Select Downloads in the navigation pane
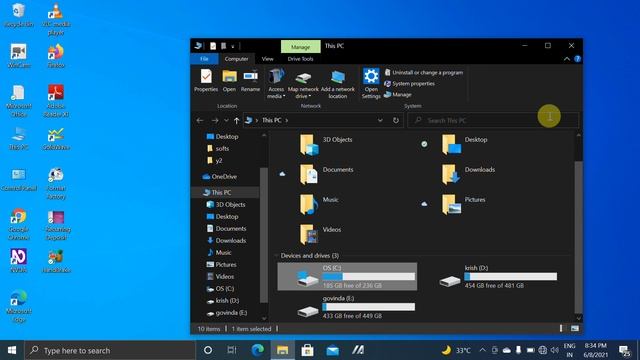The width and height of the screenshot is (640, 360). [x=231, y=240]
